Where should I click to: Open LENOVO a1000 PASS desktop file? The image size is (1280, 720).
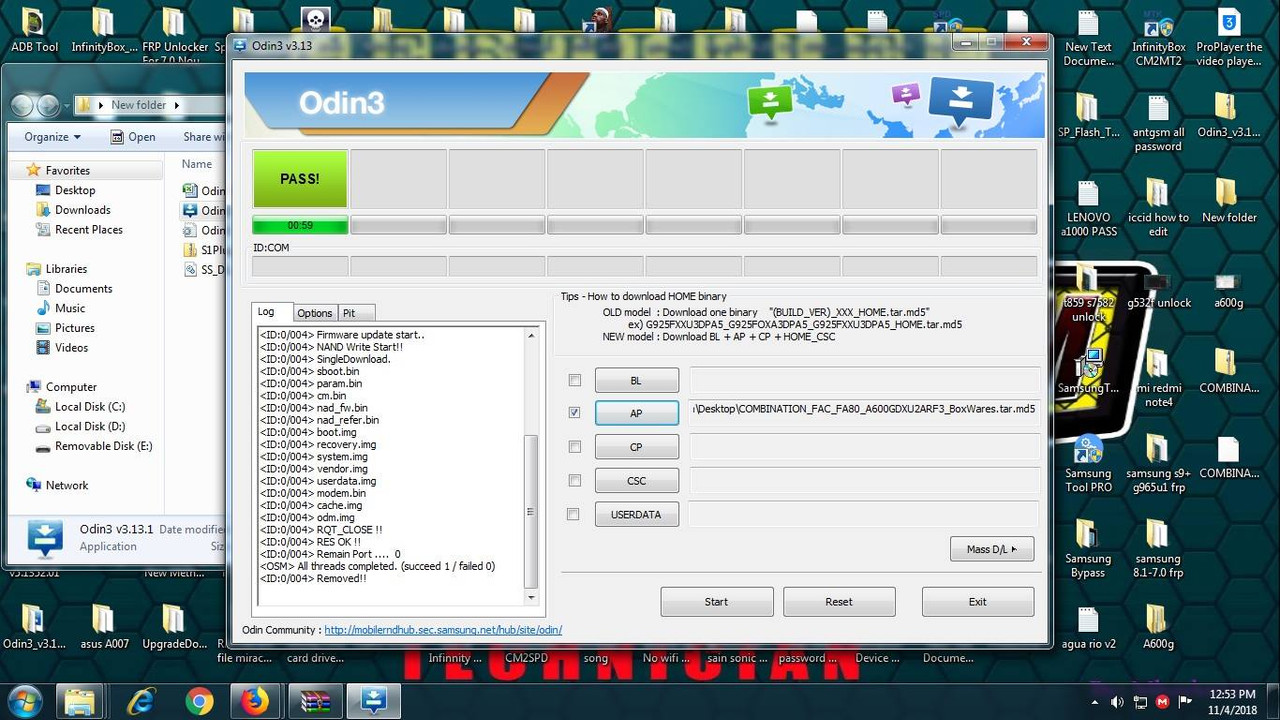tap(1088, 208)
